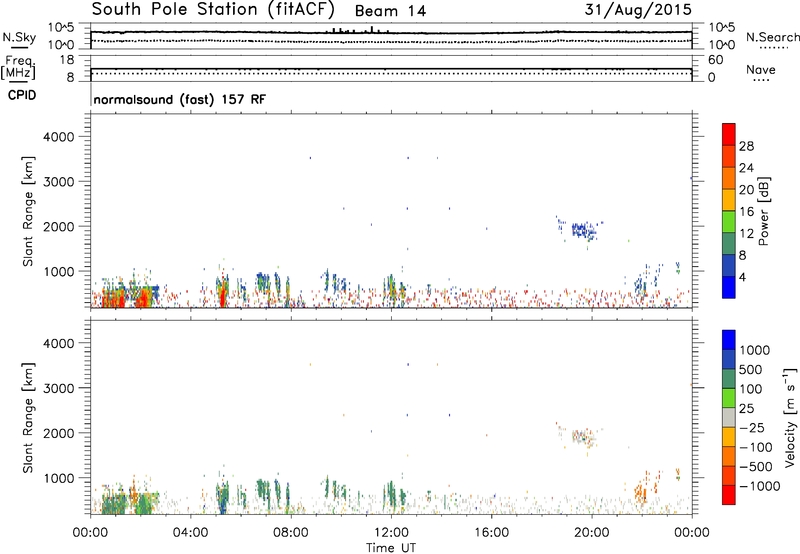This screenshot has height=554, width=800.
Task: Click the '16:00' time axis tick label
Action: (491, 533)
